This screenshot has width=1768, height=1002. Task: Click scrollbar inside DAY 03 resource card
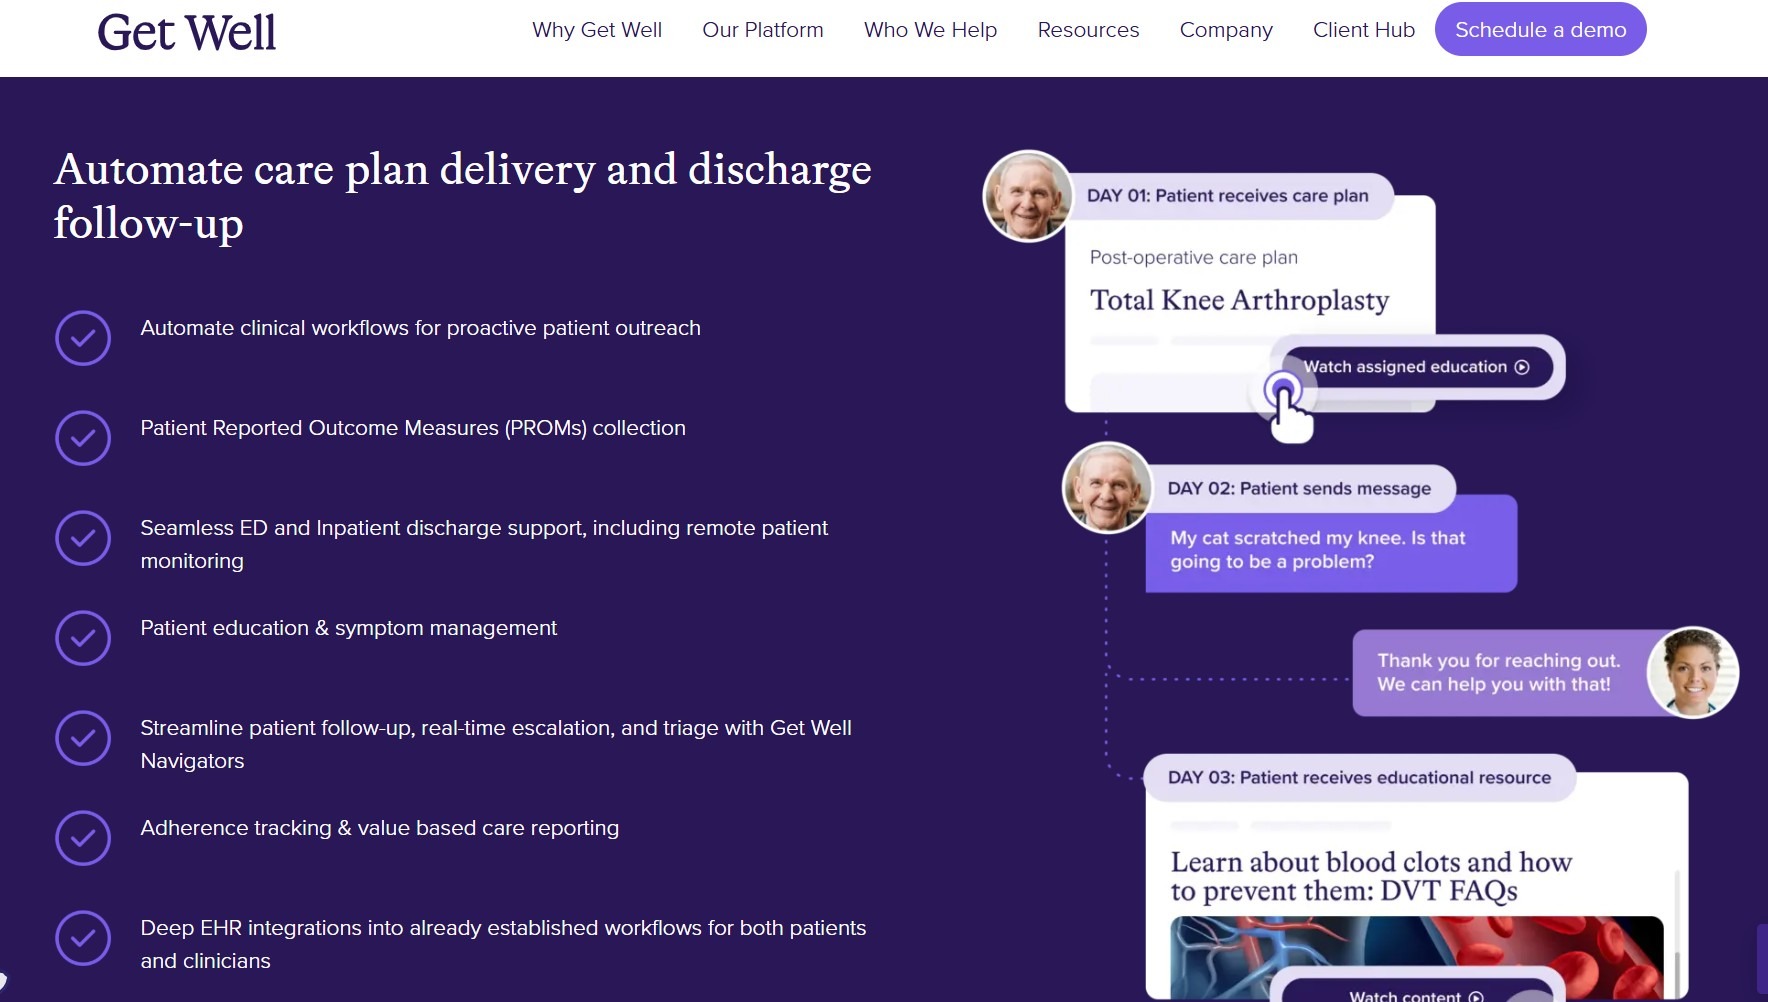click(1677, 932)
